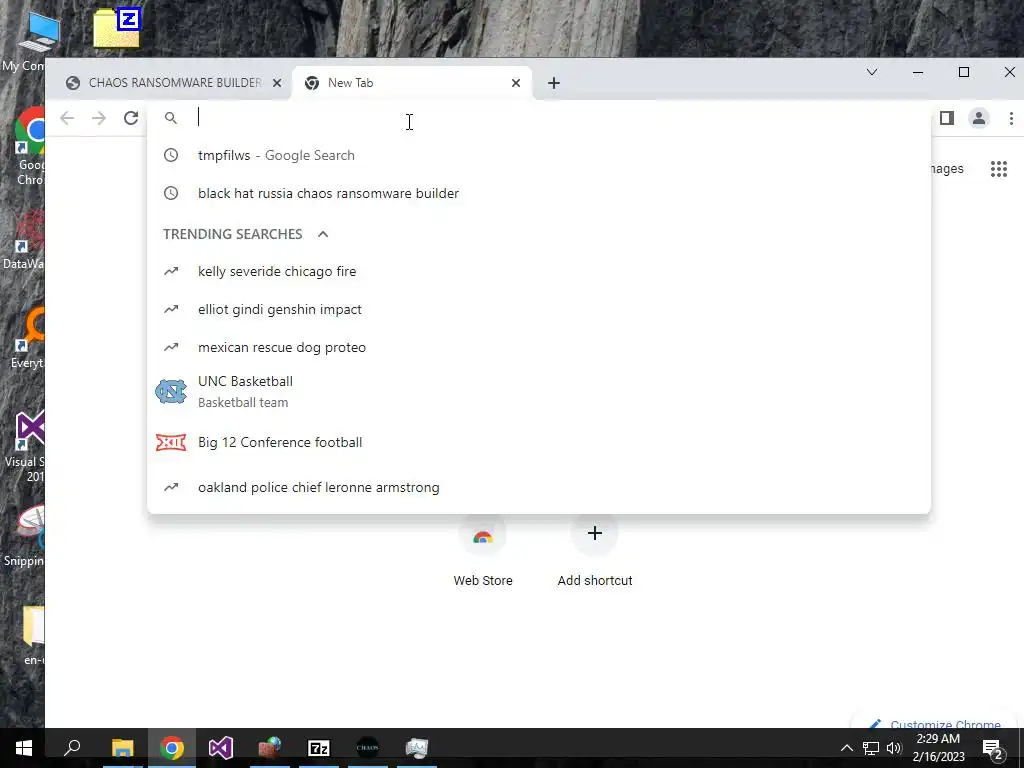Select the New Tab tab
The height and width of the screenshot is (768, 1024).
click(x=411, y=83)
